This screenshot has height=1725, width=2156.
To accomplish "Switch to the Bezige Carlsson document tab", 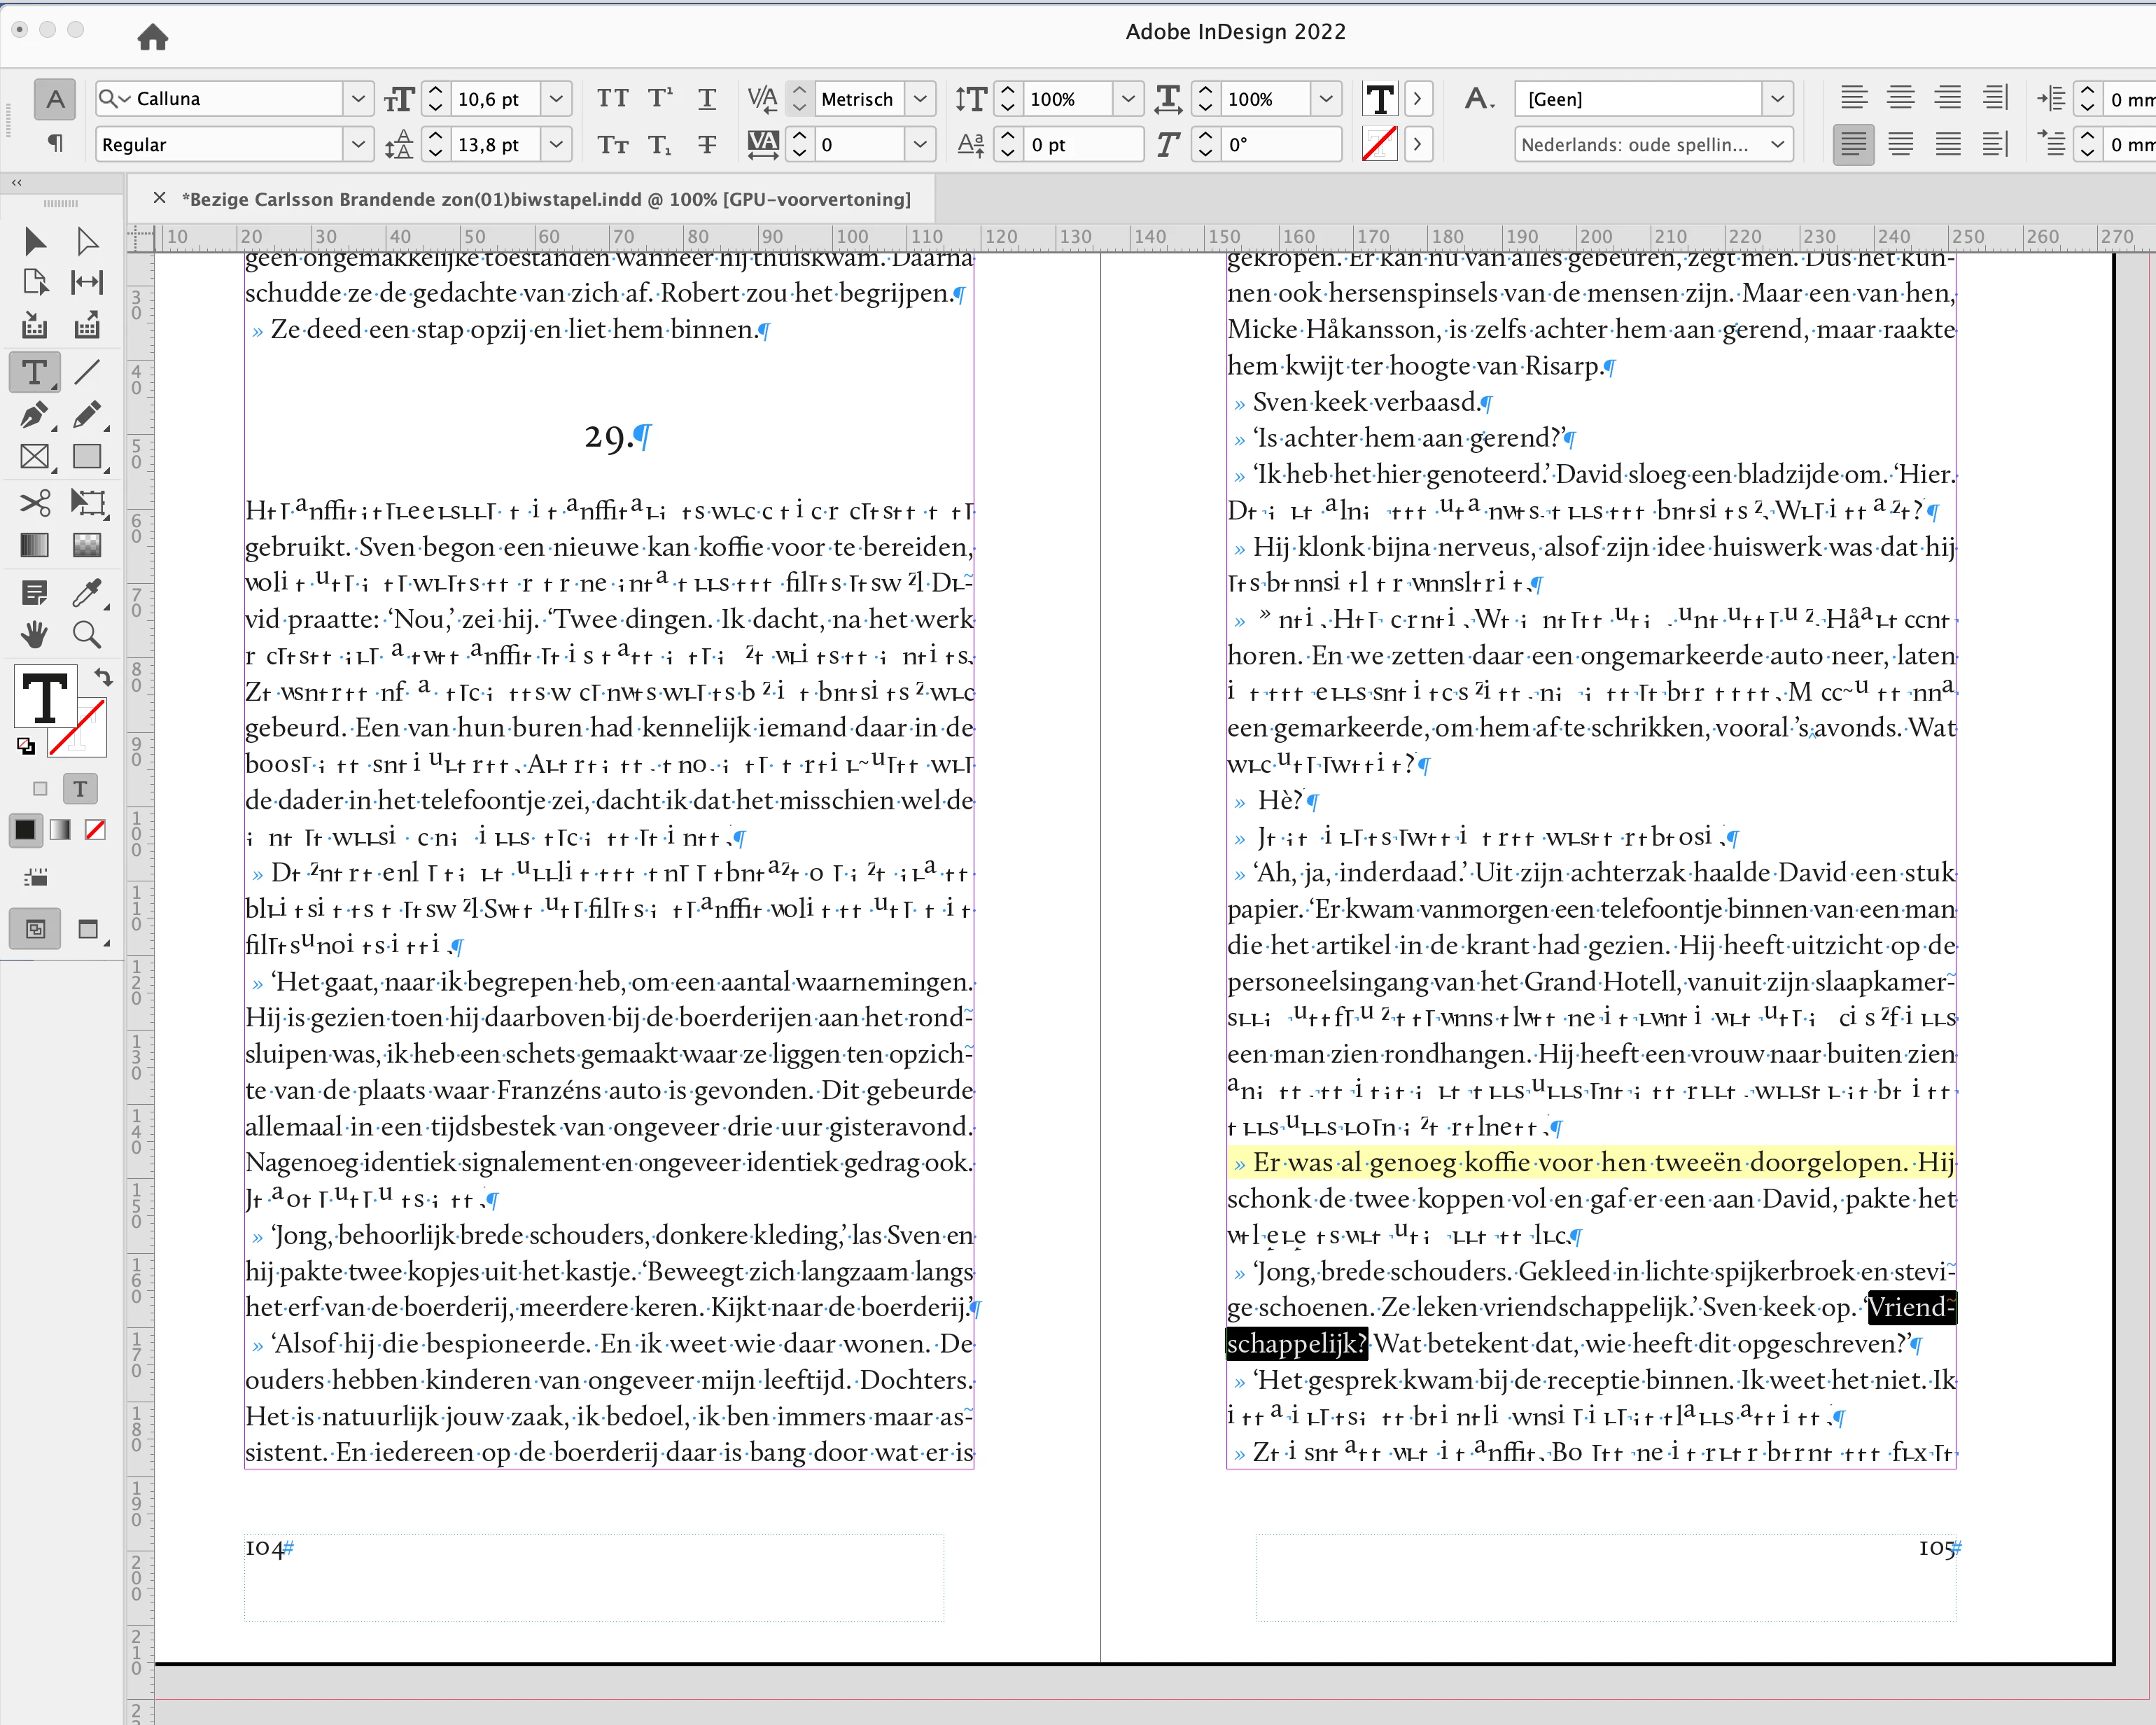I will click(545, 199).
